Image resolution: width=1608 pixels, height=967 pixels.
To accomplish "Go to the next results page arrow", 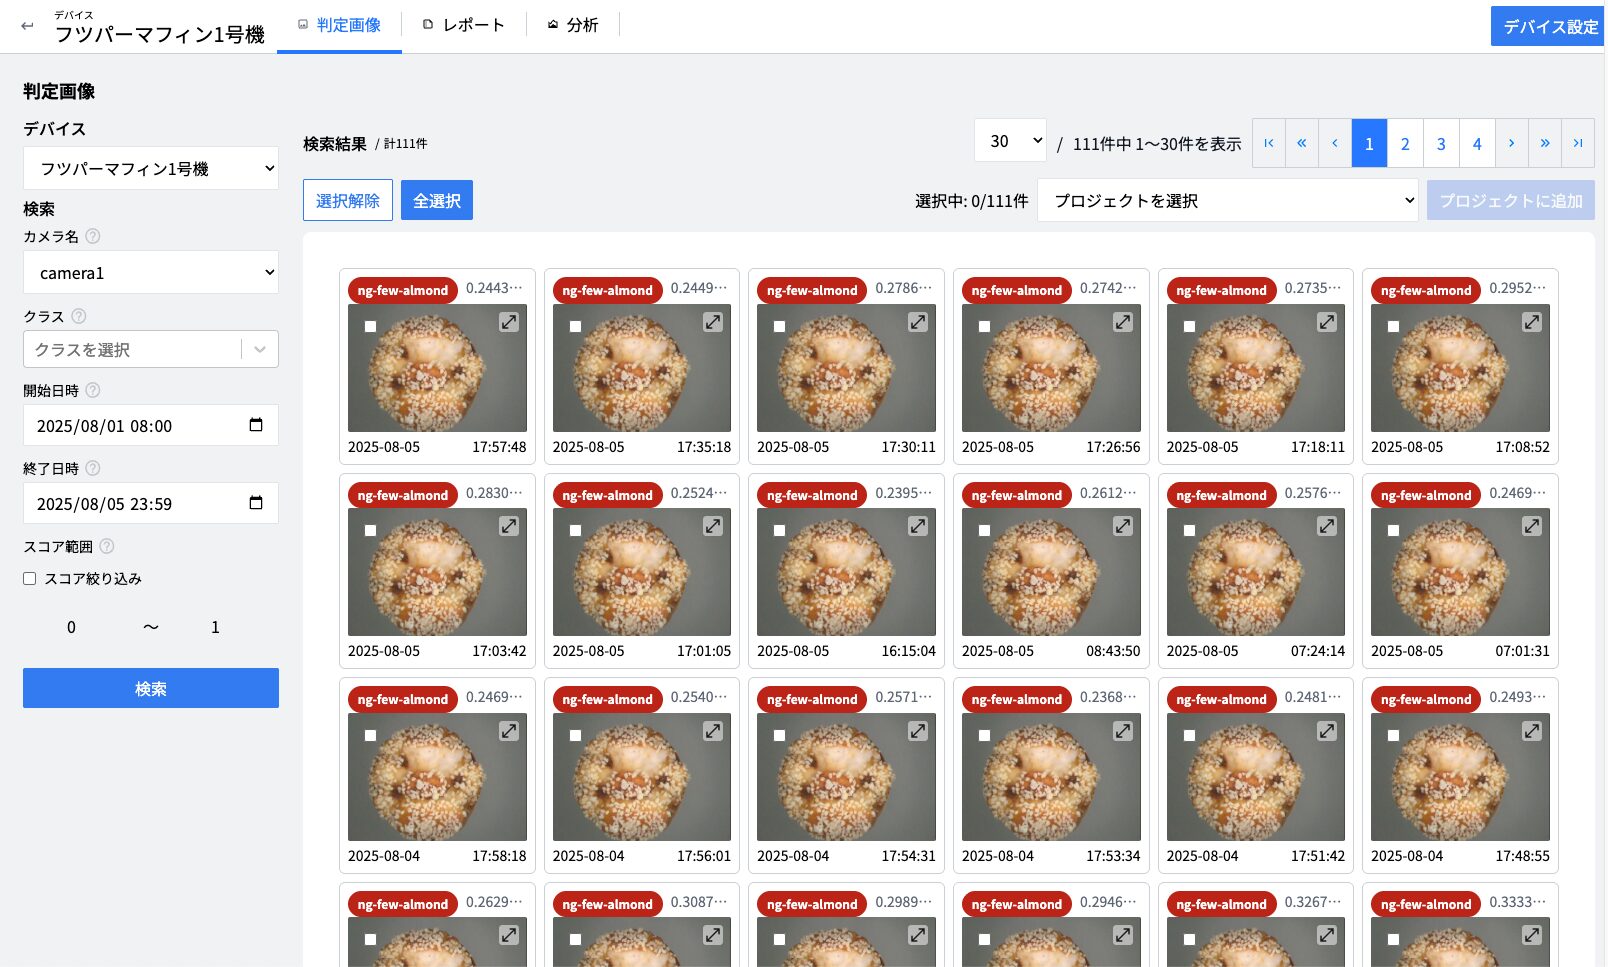I will point(1511,143).
